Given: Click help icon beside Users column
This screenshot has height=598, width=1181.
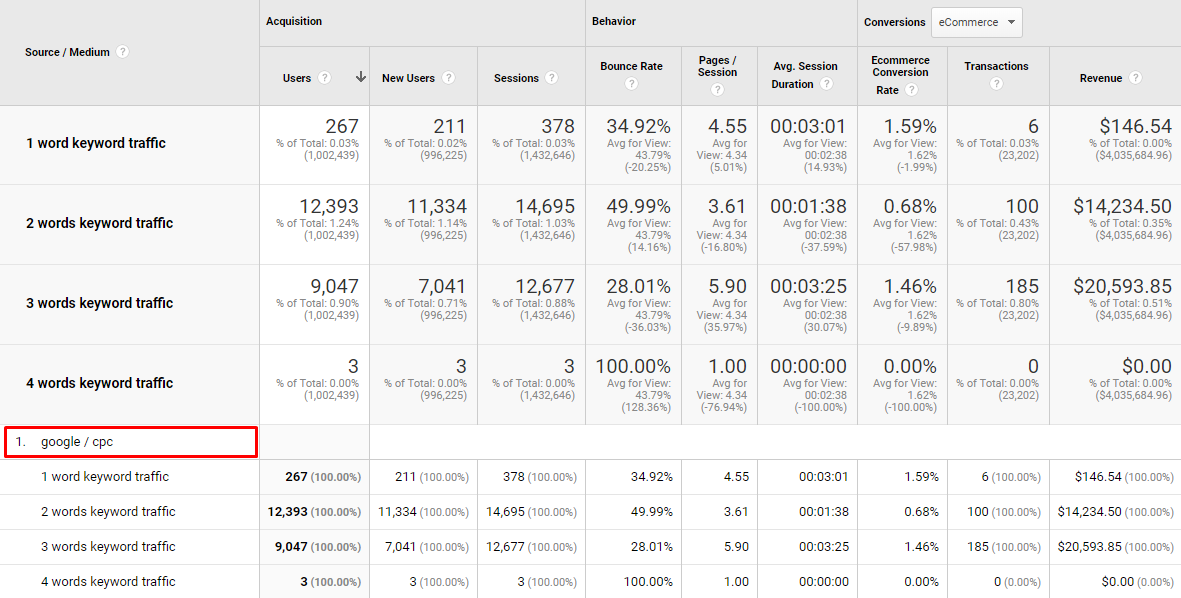Looking at the screenshot, I should [324, 78].
